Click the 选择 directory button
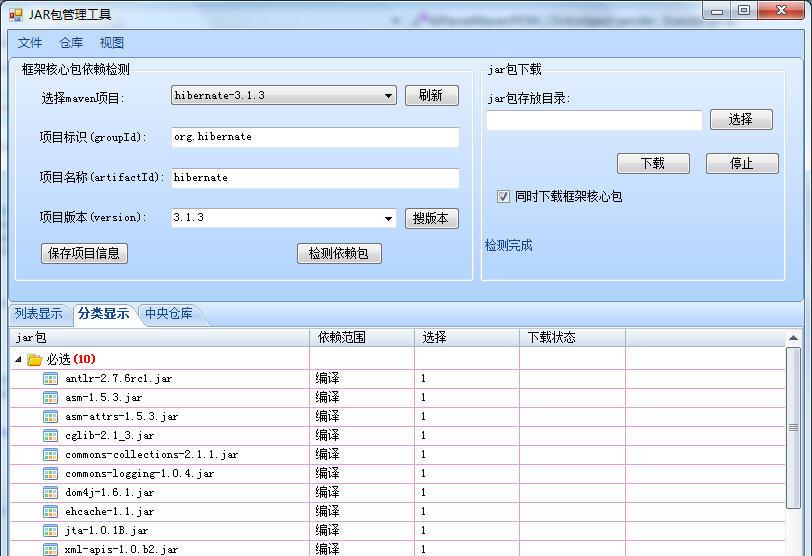The height and width of the screenshot is (556, 812). 741,120
